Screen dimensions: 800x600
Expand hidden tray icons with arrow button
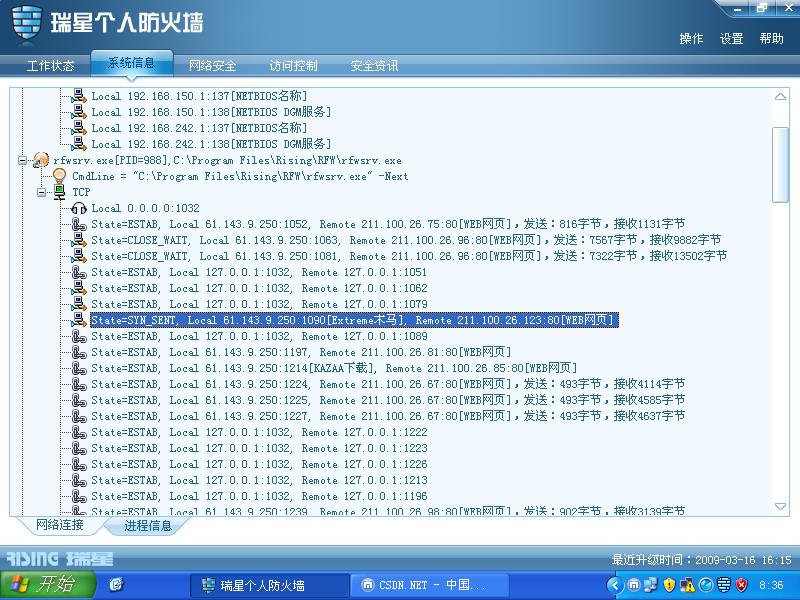tap(615, 585)
